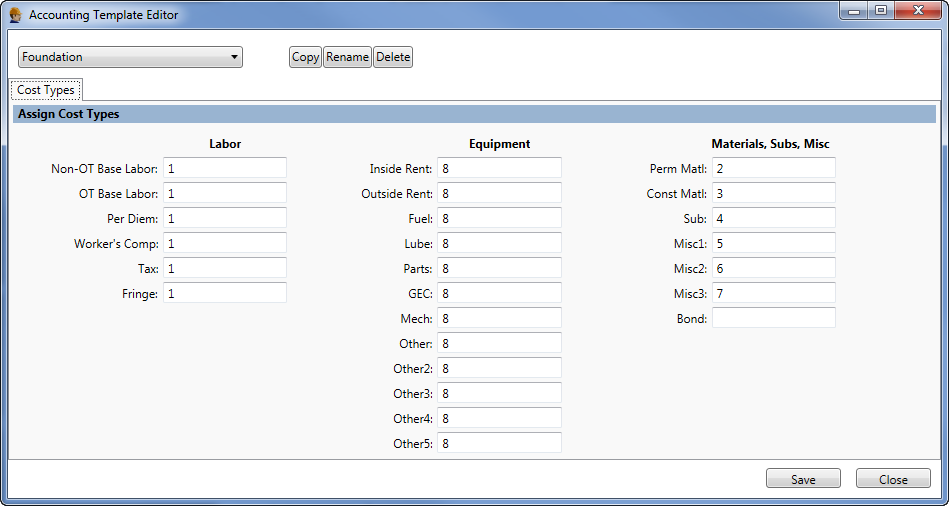Click the Inside Rent input field

(499, 168)
